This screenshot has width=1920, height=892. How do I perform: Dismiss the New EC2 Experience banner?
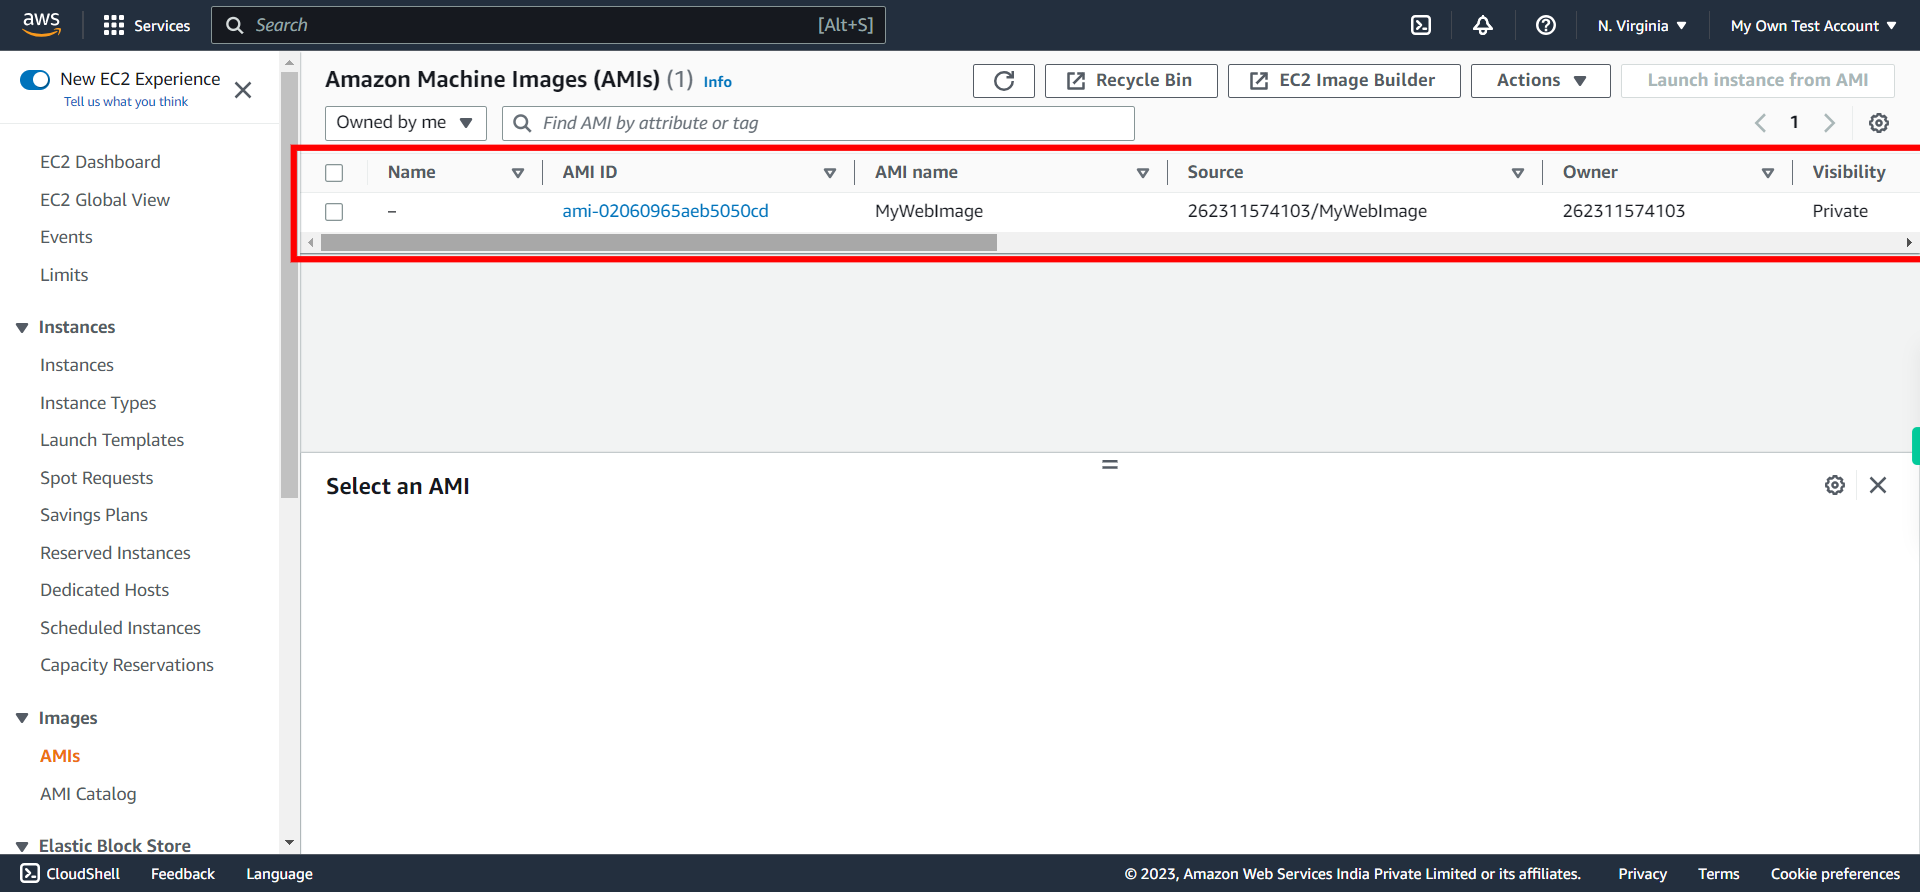tap(243, 90)
